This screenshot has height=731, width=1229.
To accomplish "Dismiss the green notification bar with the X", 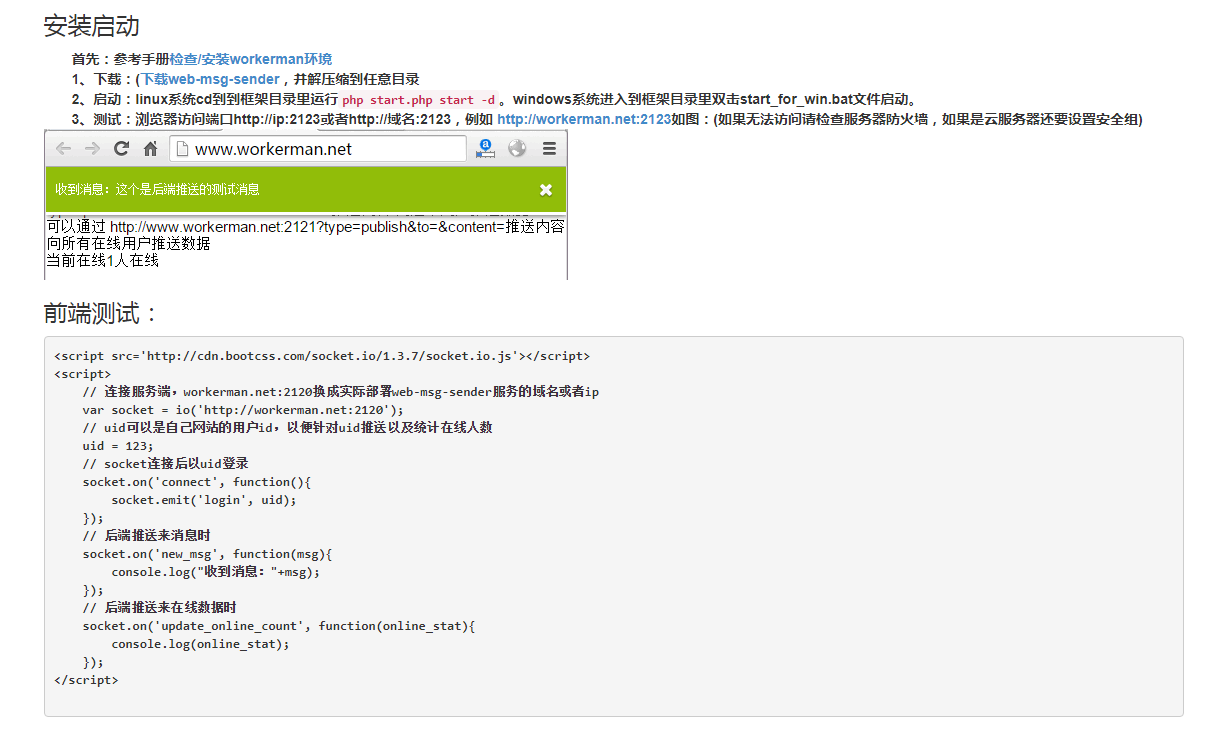I will 545,188.
